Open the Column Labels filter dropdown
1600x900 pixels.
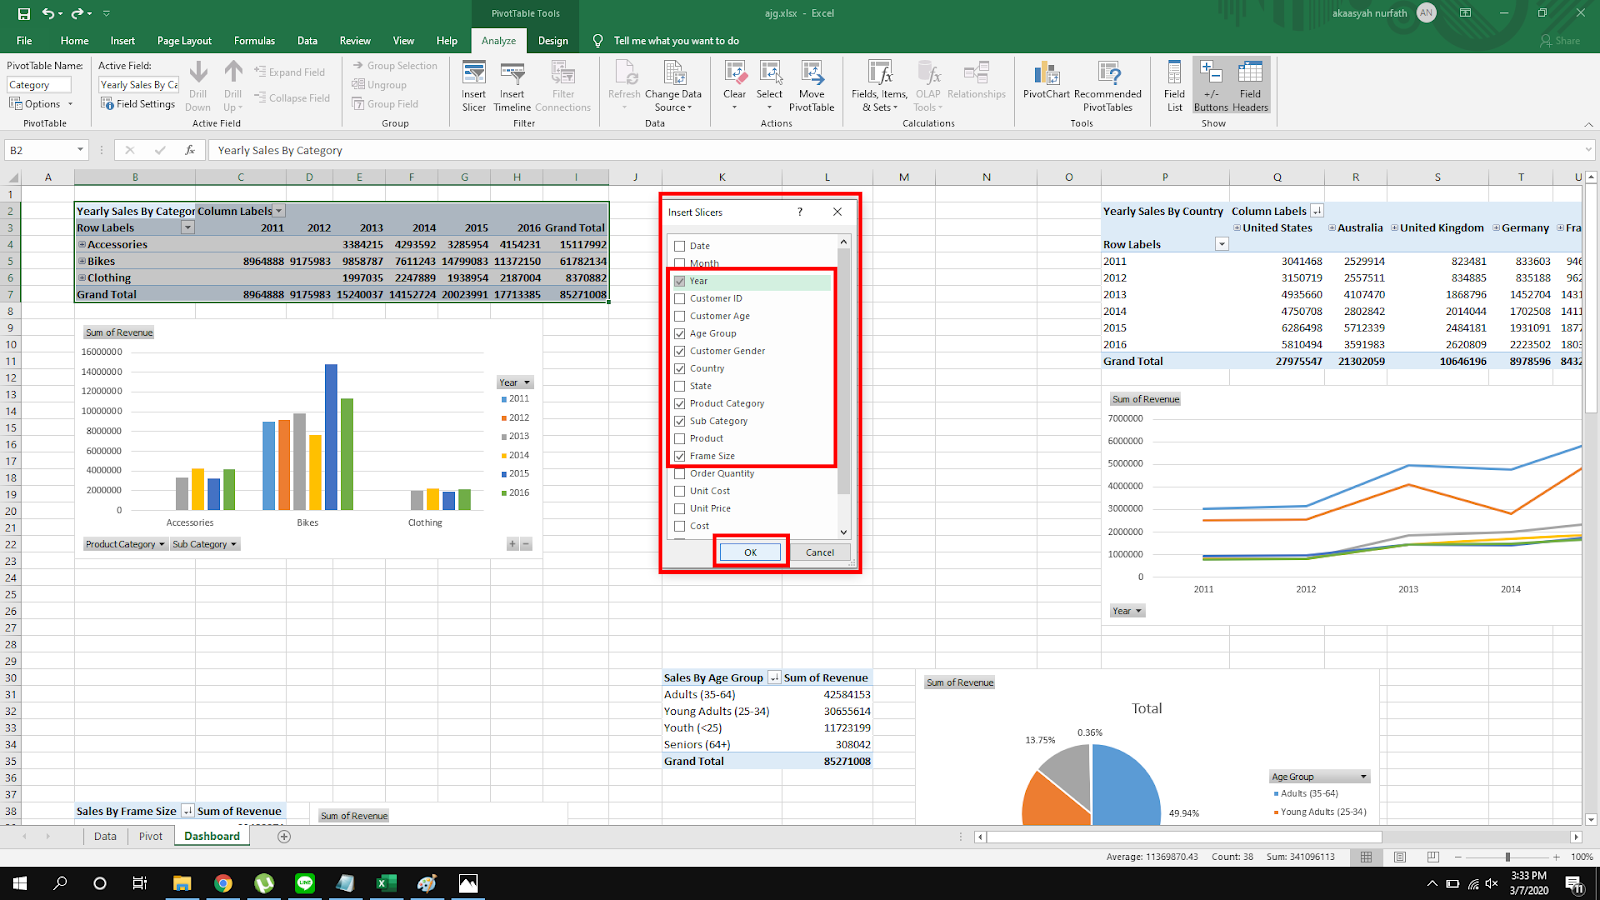point(279,211)
